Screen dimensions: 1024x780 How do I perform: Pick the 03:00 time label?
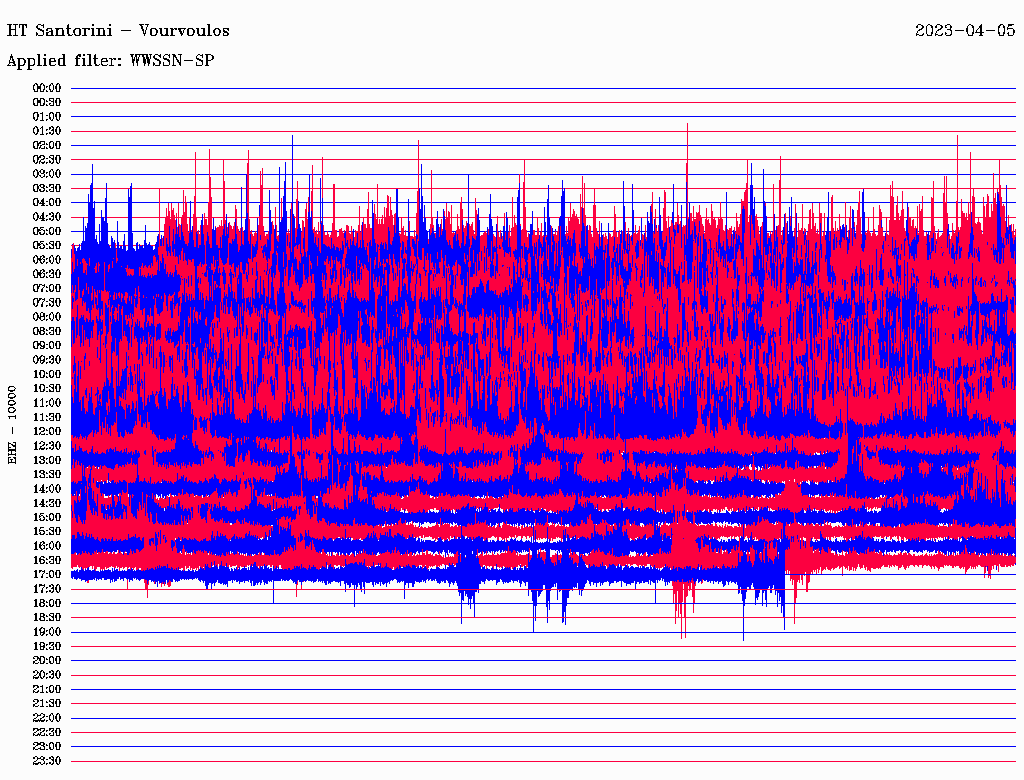[47, 174]
